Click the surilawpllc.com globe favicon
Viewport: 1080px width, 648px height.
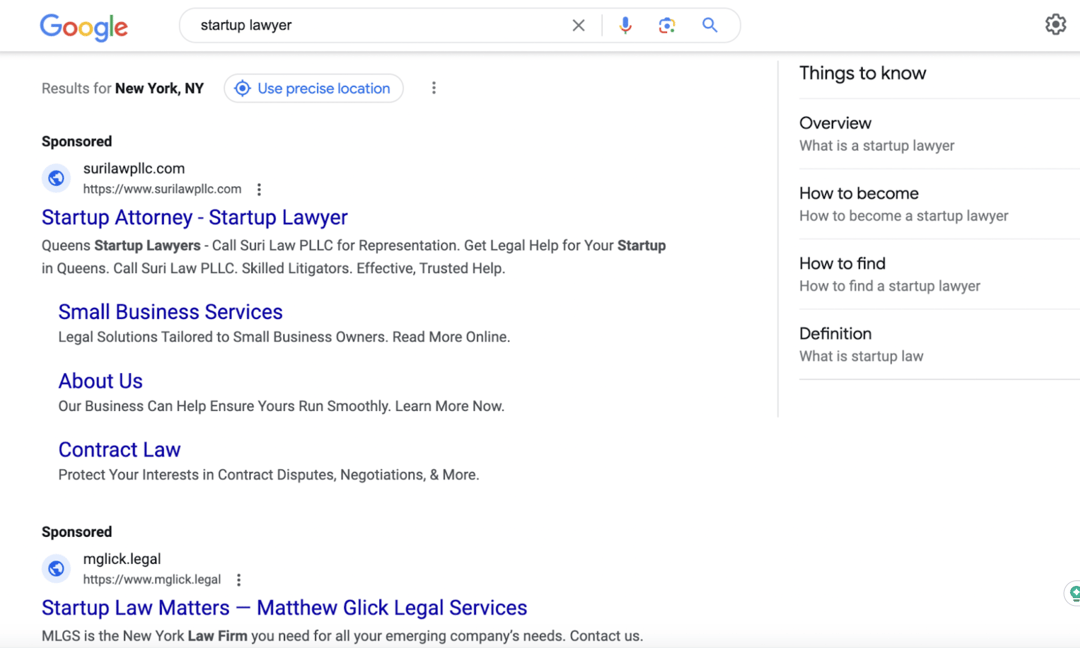57,178
